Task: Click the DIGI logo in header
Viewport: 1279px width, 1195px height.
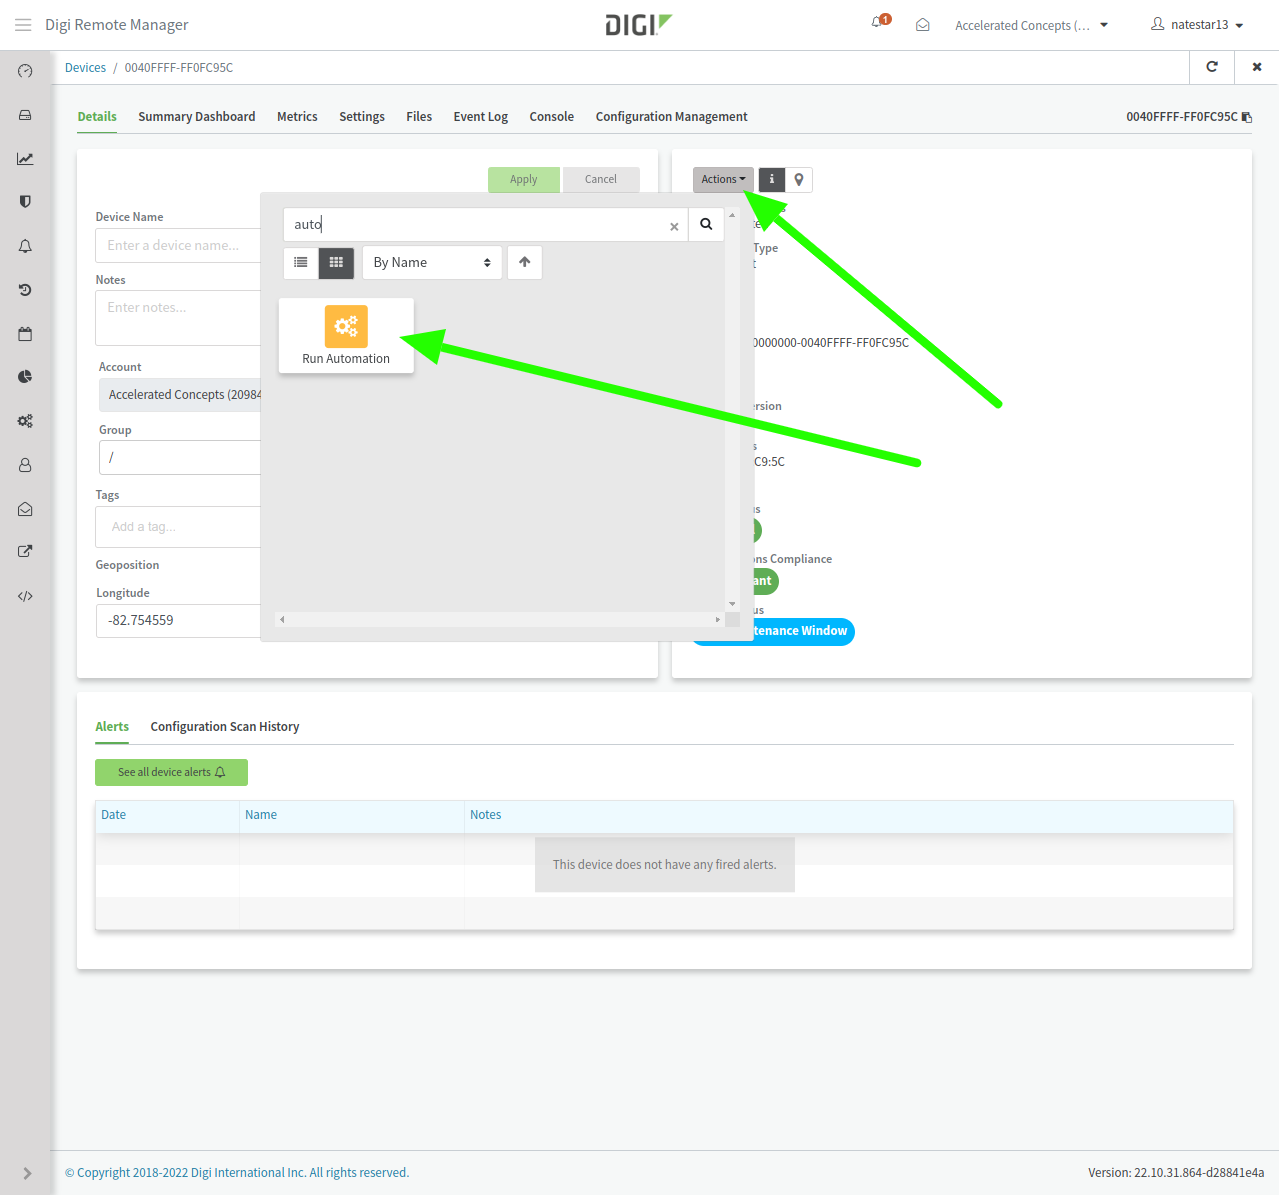Action: click(x=639, y=25)
